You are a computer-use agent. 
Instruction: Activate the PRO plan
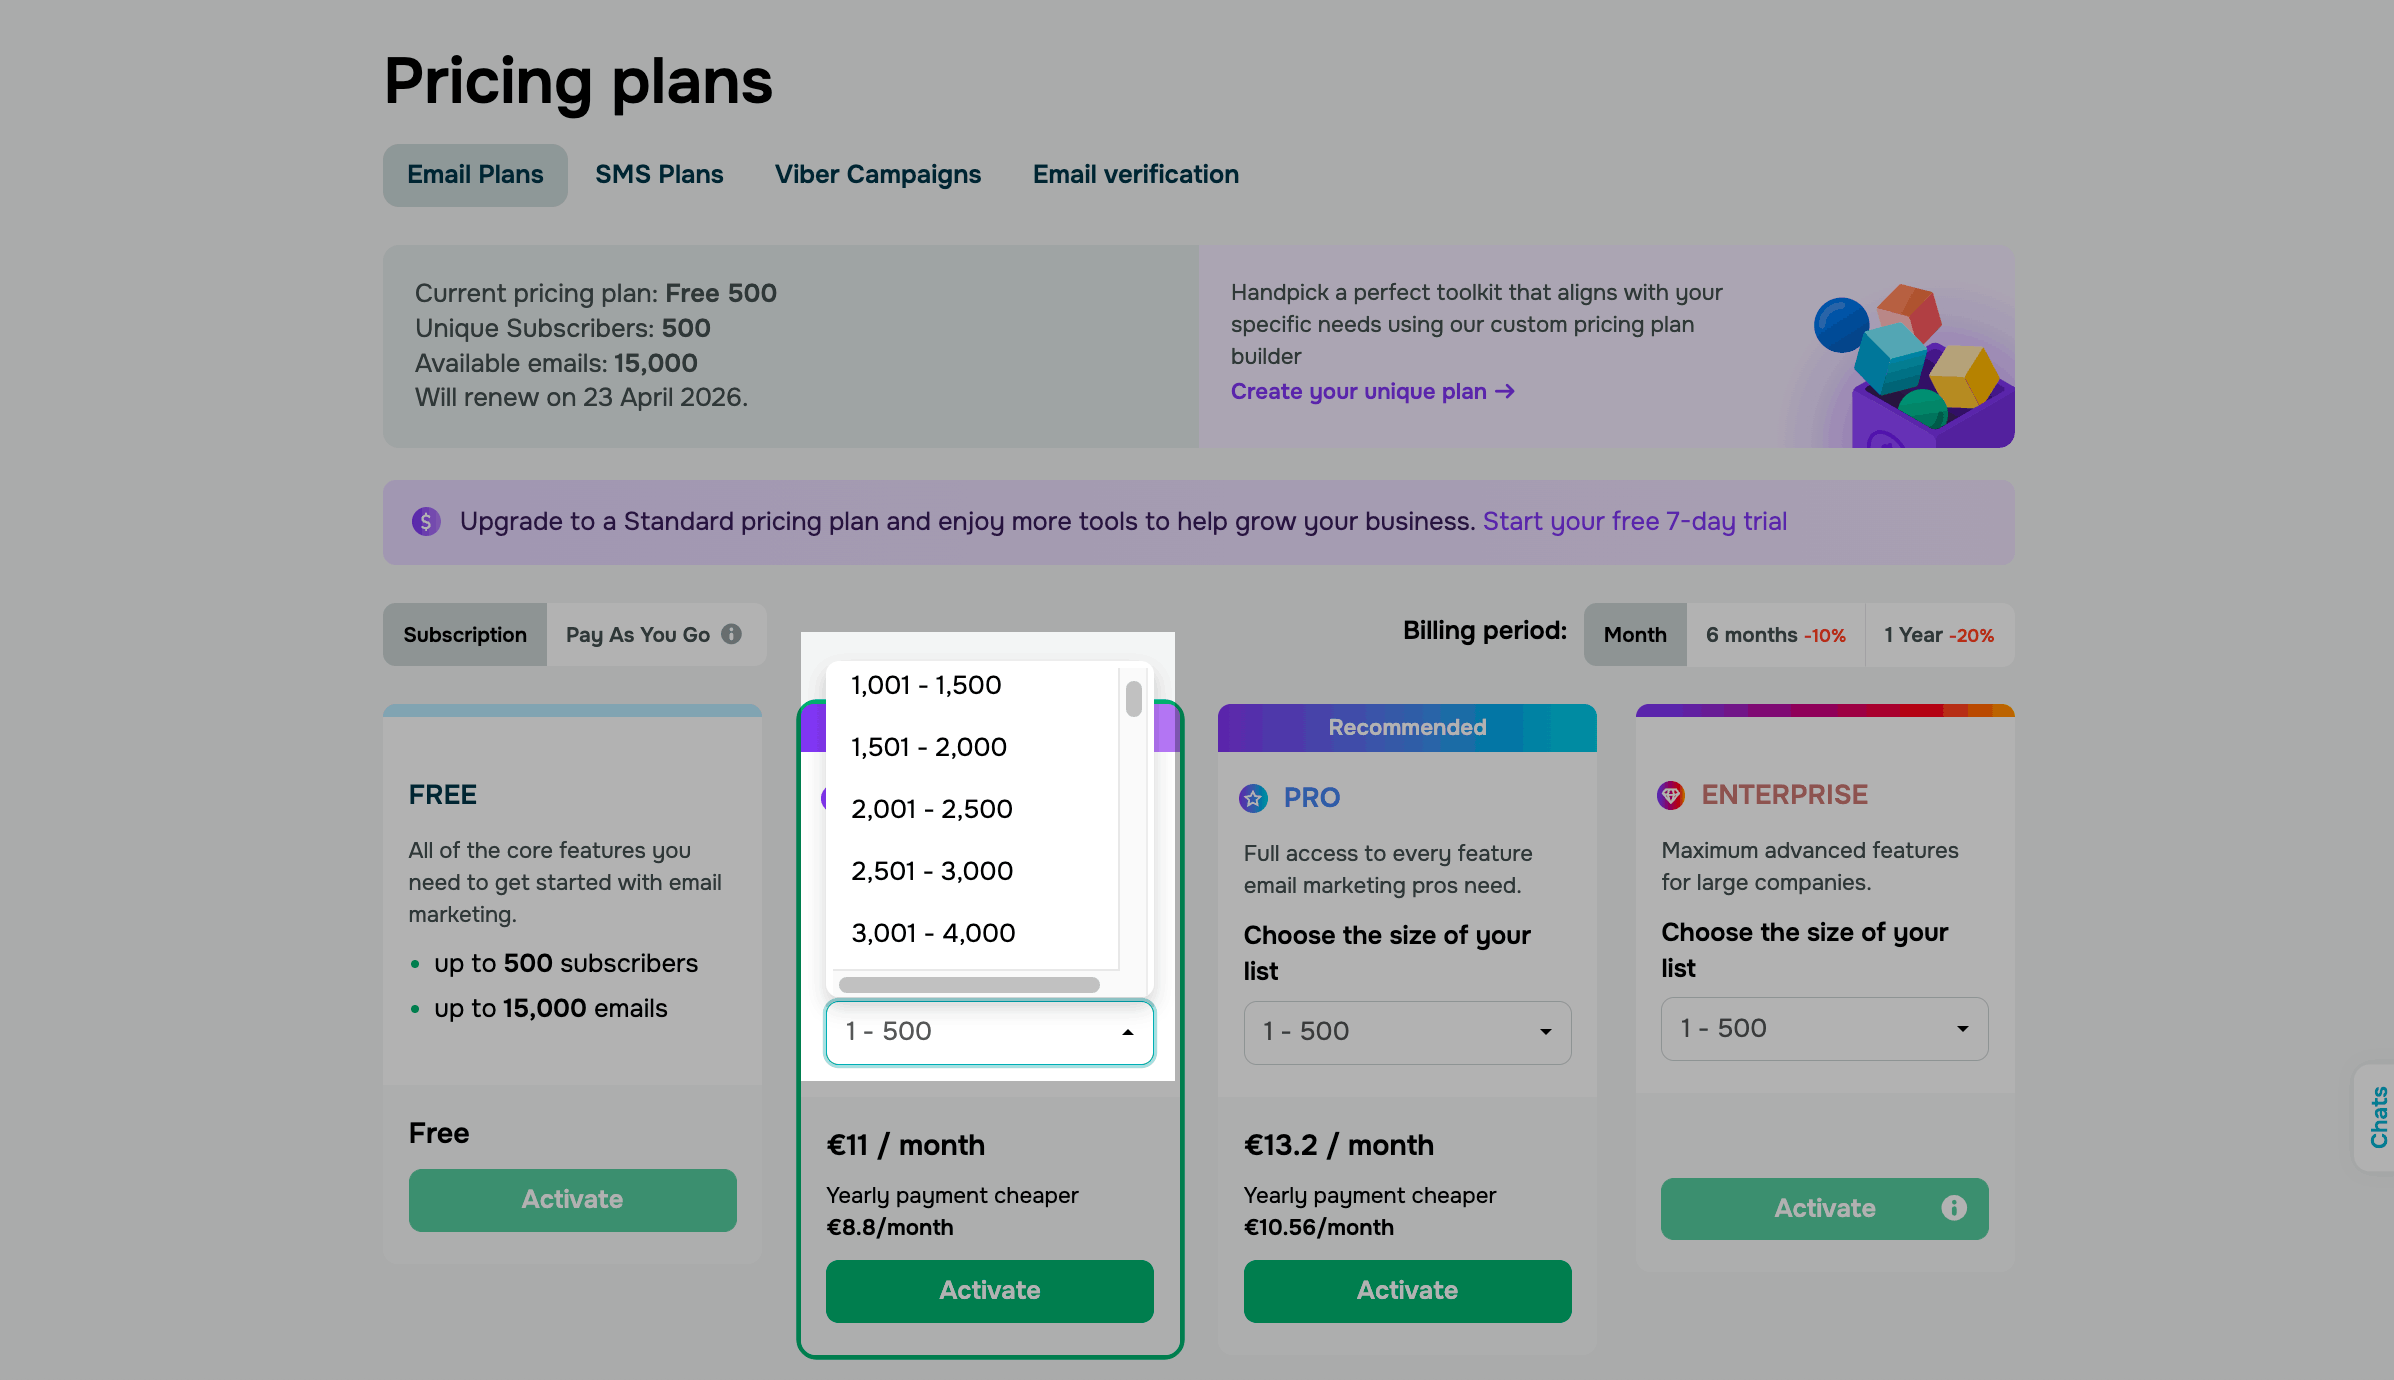(1407, 1291)
